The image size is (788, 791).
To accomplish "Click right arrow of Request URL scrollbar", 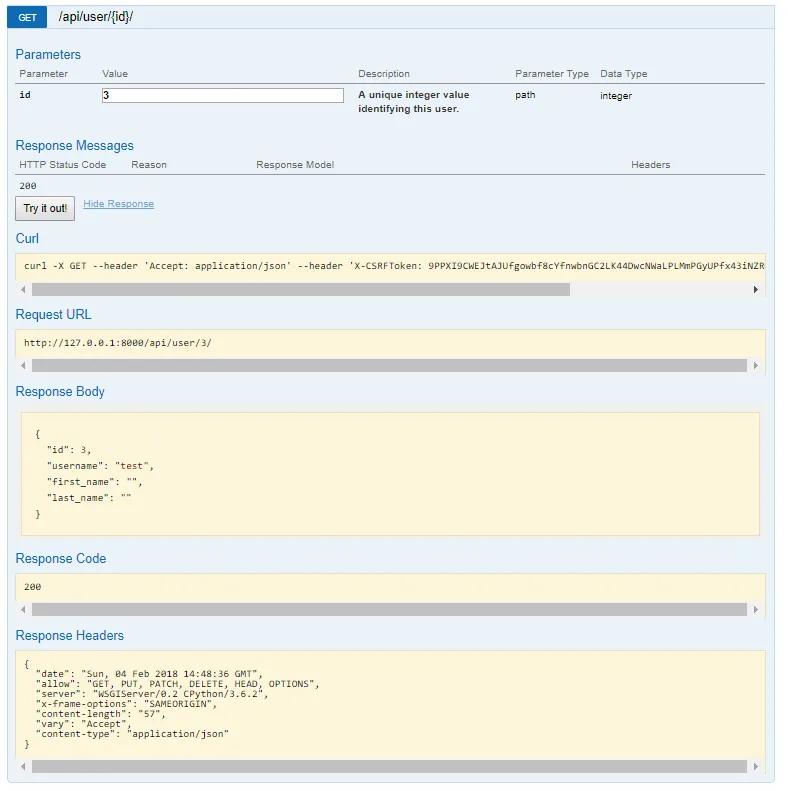I will [x=755, y=366].
